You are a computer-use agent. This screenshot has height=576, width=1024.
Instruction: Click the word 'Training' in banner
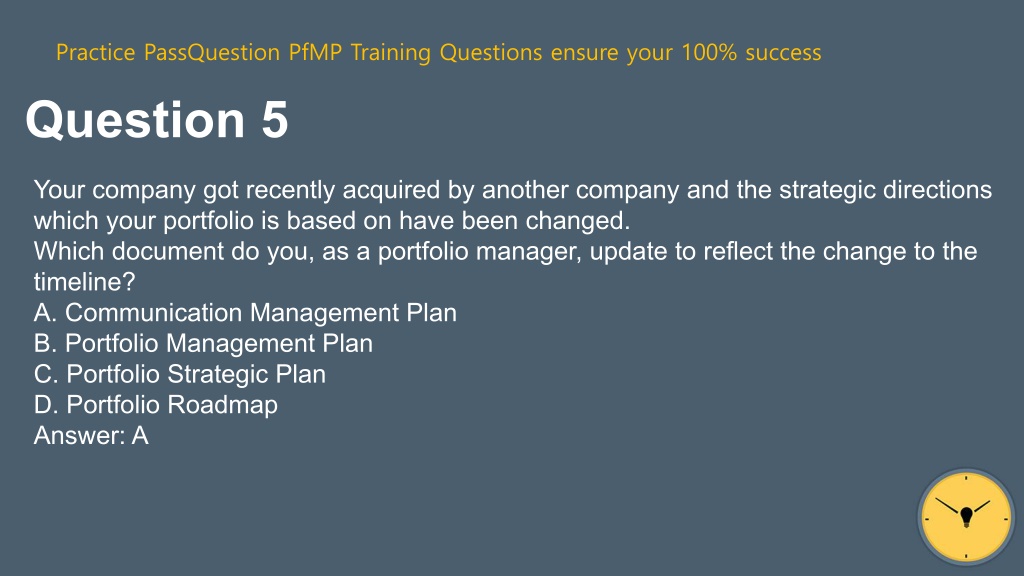pyautogui.click(x=391, y=53)
